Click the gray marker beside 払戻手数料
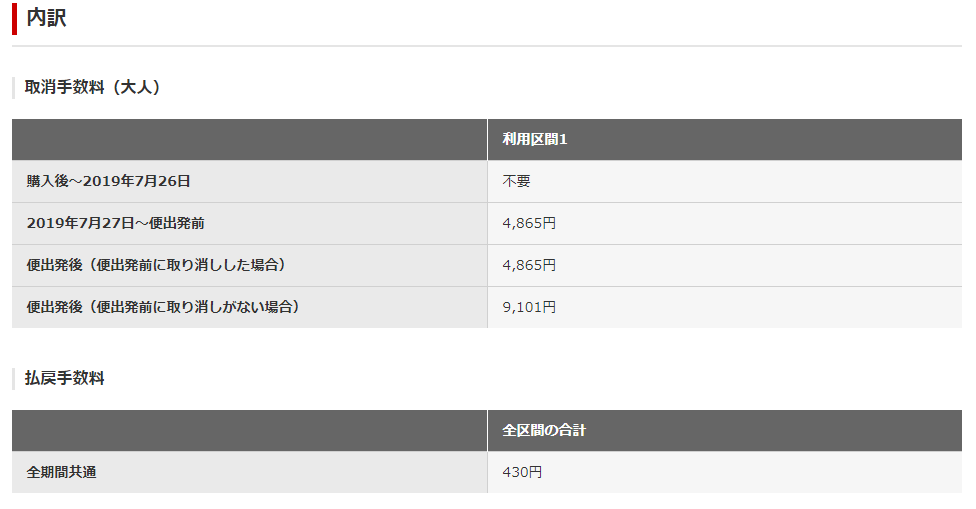The image size is (976, 509). [x=13, y=378]
